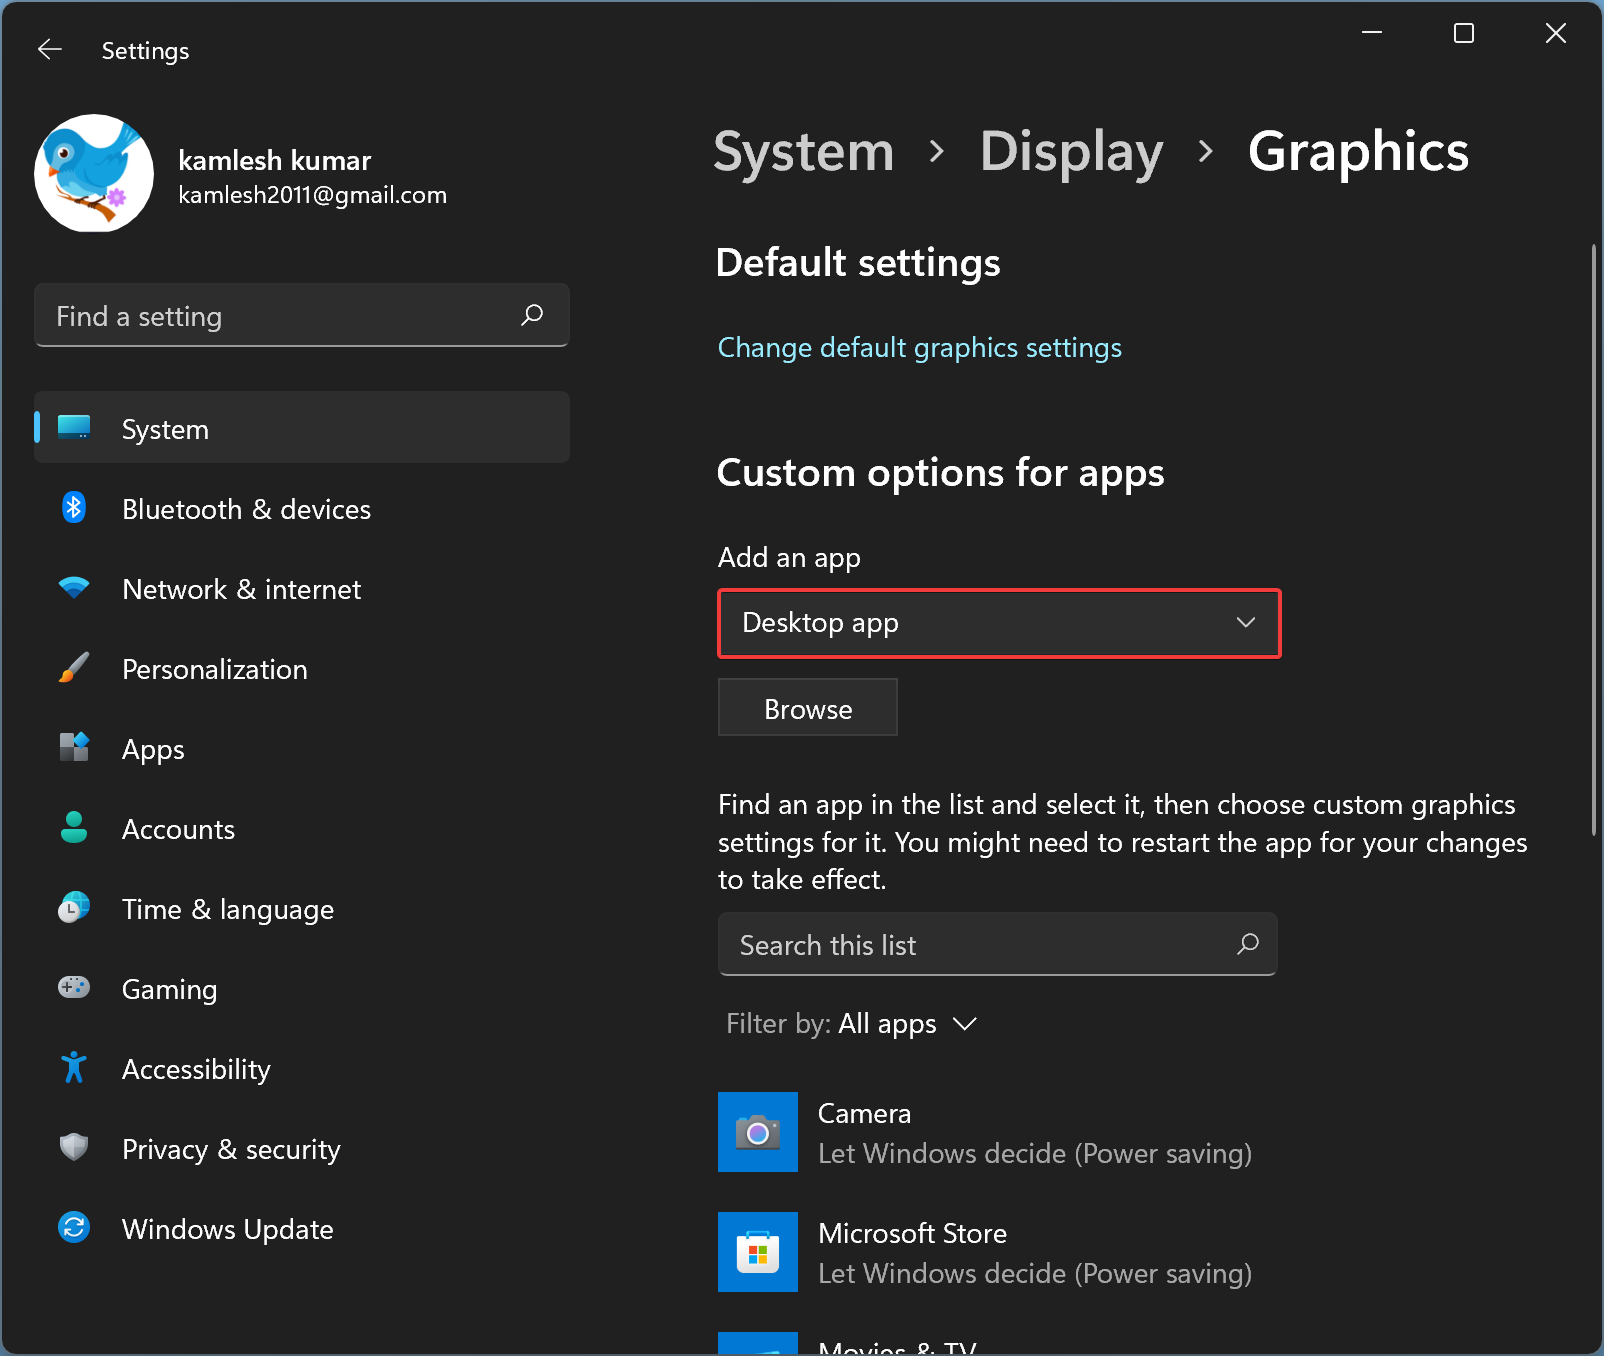Click the search icon in Search this list

coord(1248,944)
